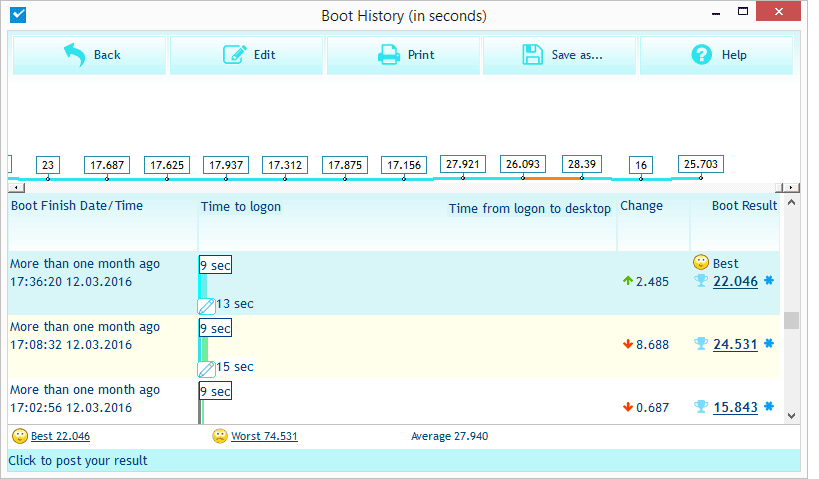The image size is (819, 479).
Task: Open Help from the toolbar
Action: pyautogui.click(x=717, y=55)
